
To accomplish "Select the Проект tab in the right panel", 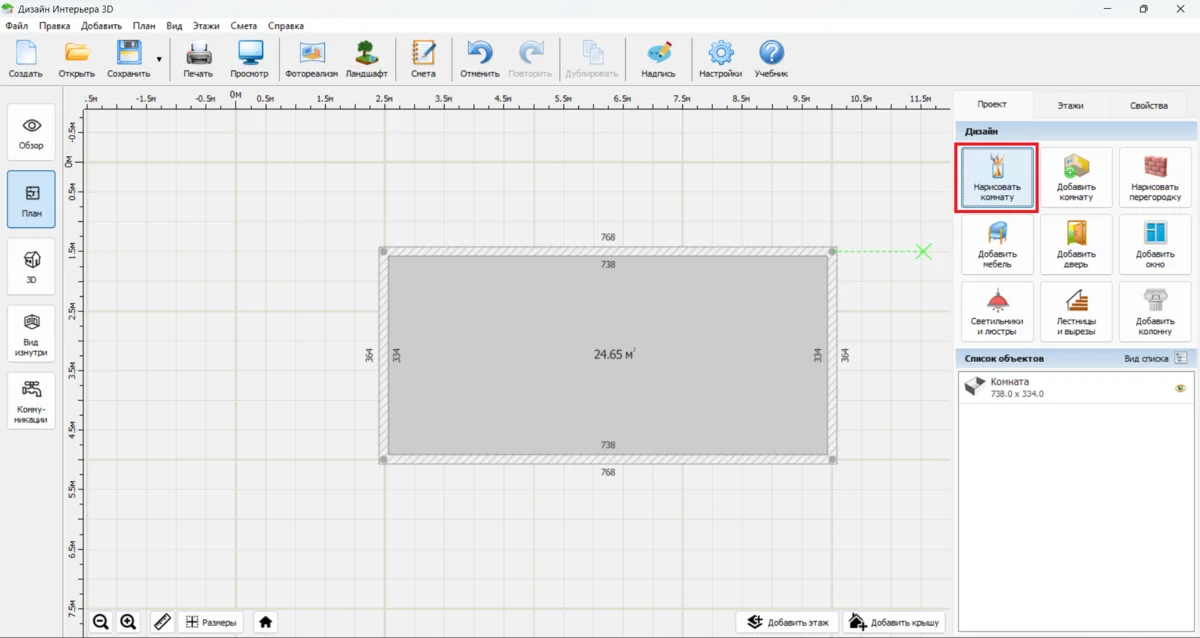I will [x=992, y=104].
